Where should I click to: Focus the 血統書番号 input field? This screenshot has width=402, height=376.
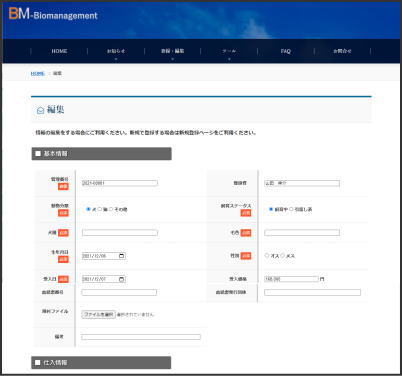point(119,292)
